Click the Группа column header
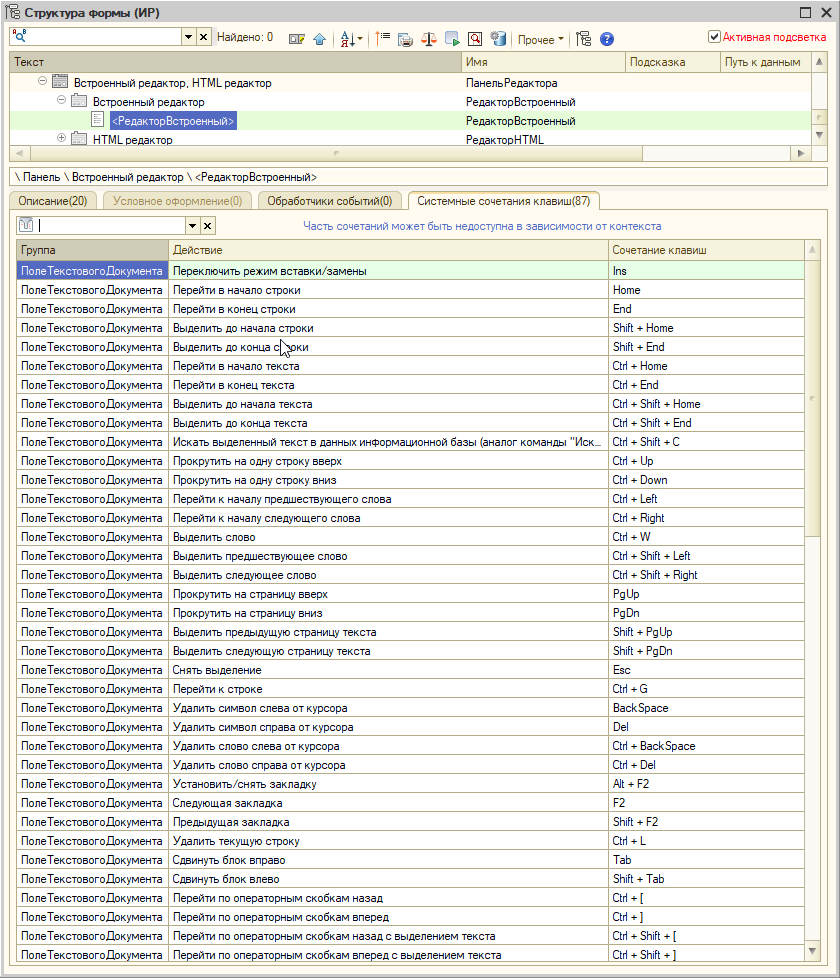840x978 pixels. 92,249
